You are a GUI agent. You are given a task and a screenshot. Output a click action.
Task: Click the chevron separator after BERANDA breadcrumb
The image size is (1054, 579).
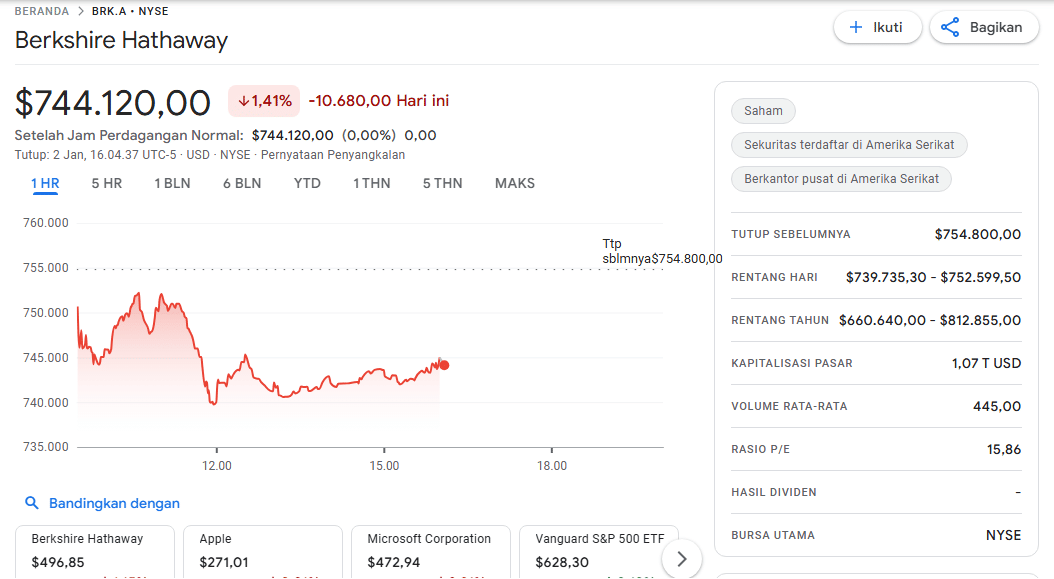coord(78,13)
